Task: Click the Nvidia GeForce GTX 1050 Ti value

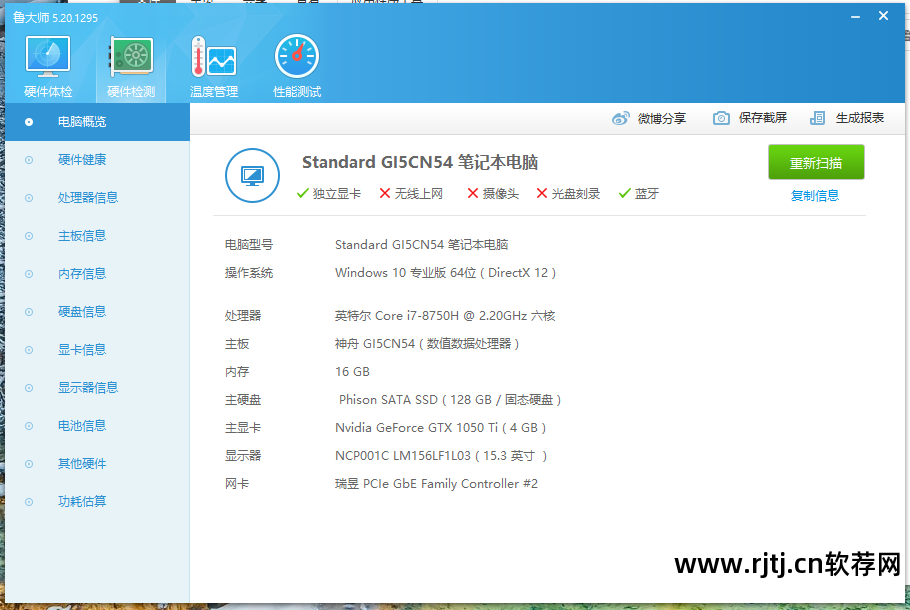Action: coord(440,428)
